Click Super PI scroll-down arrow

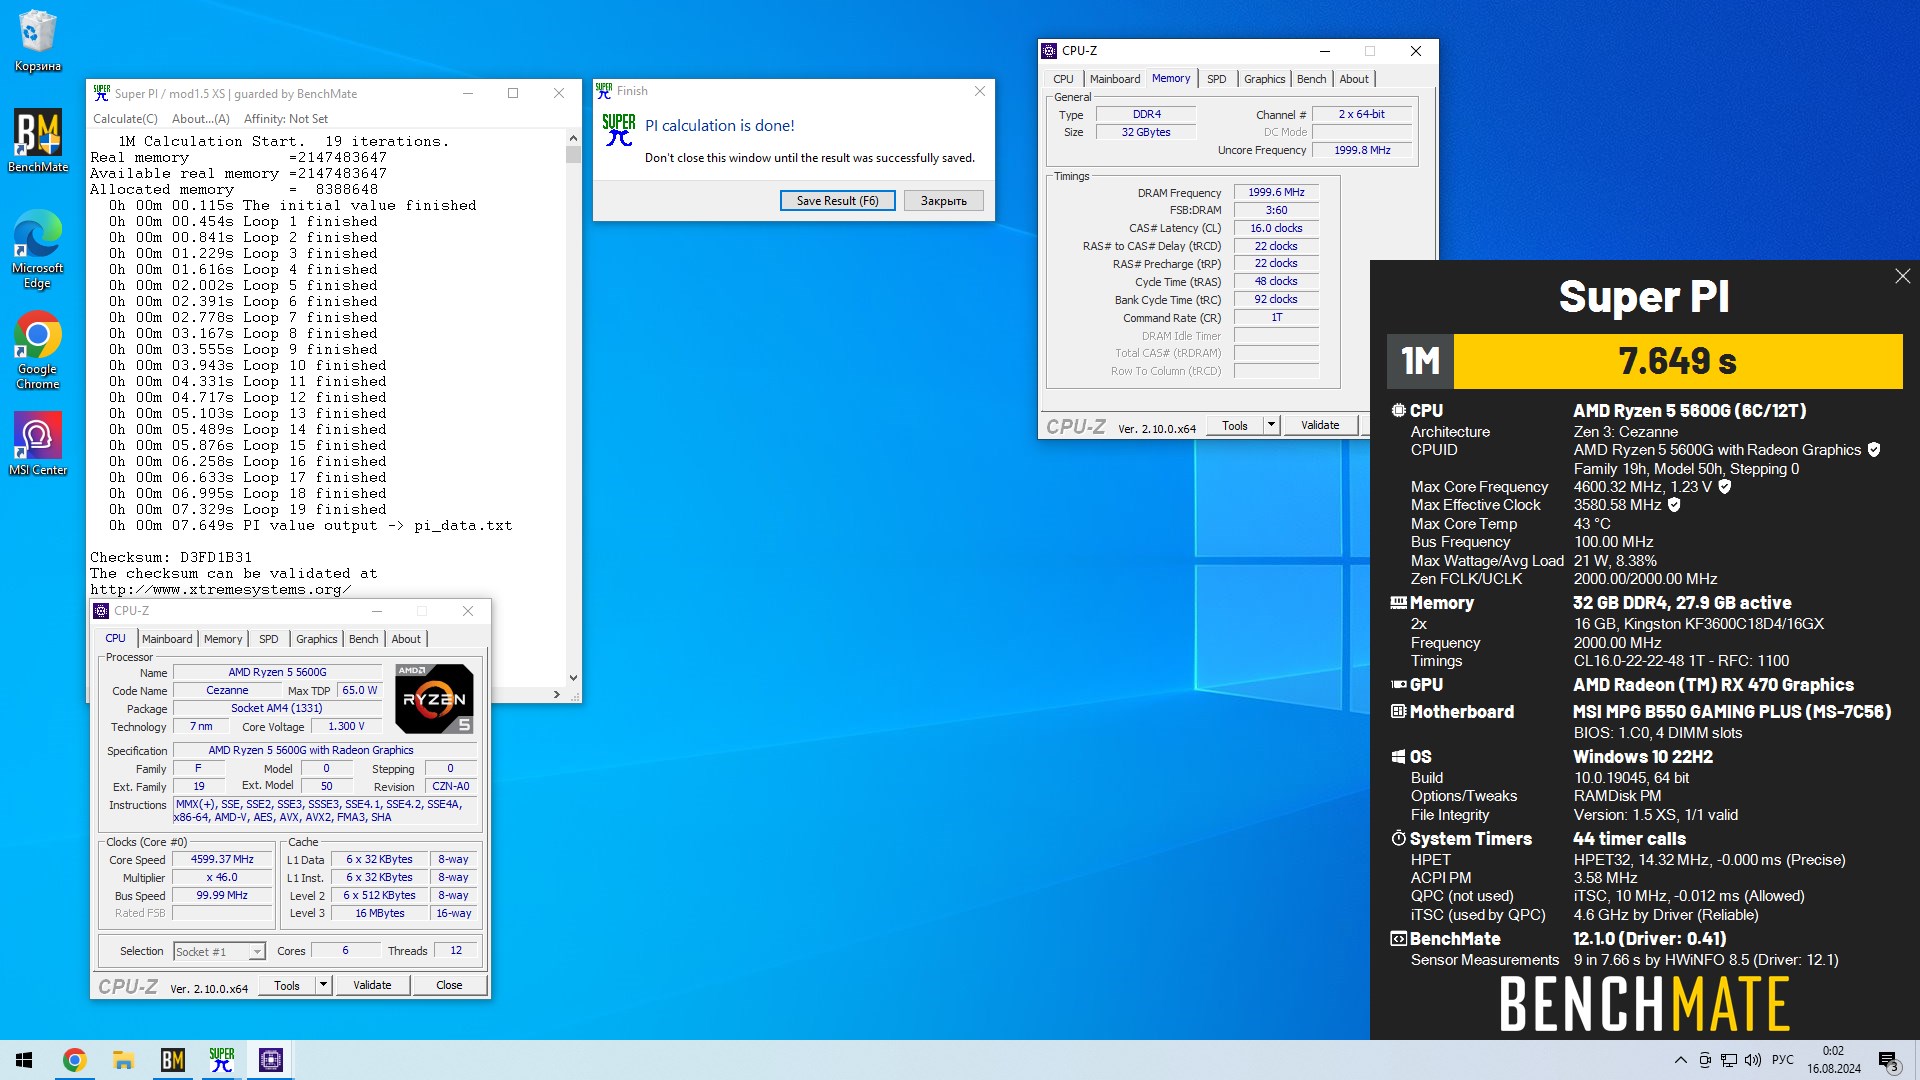click(573, 677)
